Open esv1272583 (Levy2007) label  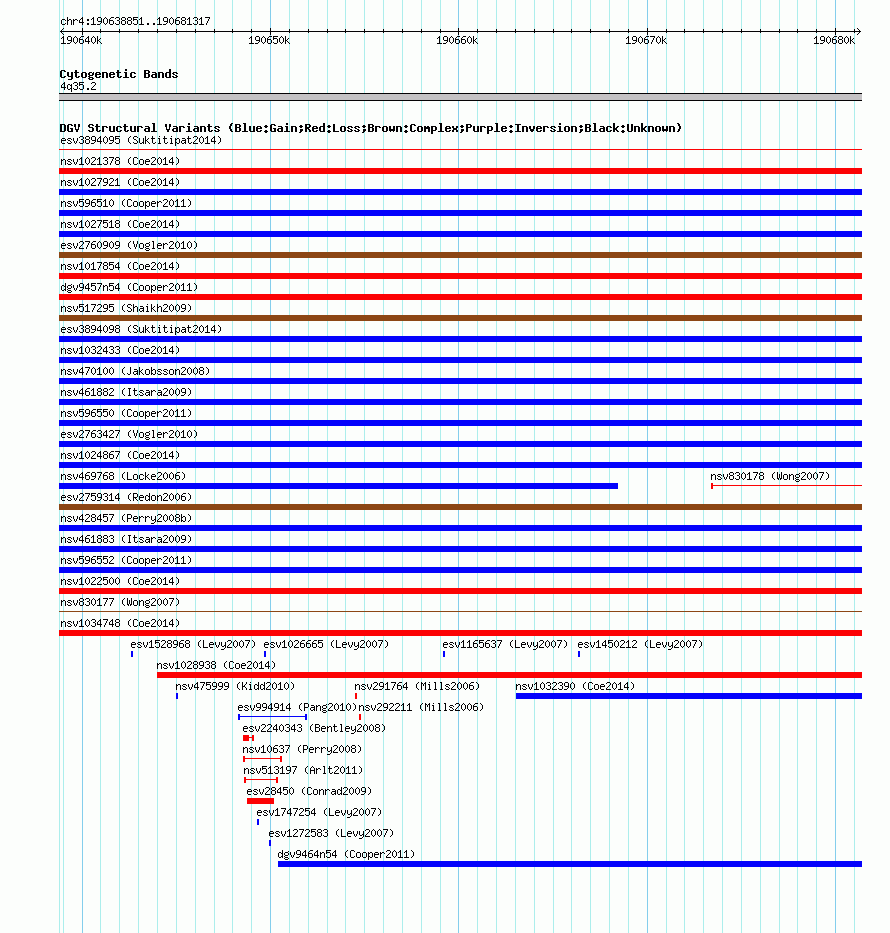point(331,834)
